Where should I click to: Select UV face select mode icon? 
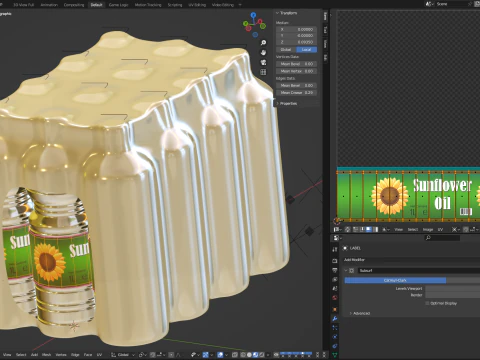pyautogui.click(x=369, y=229)
